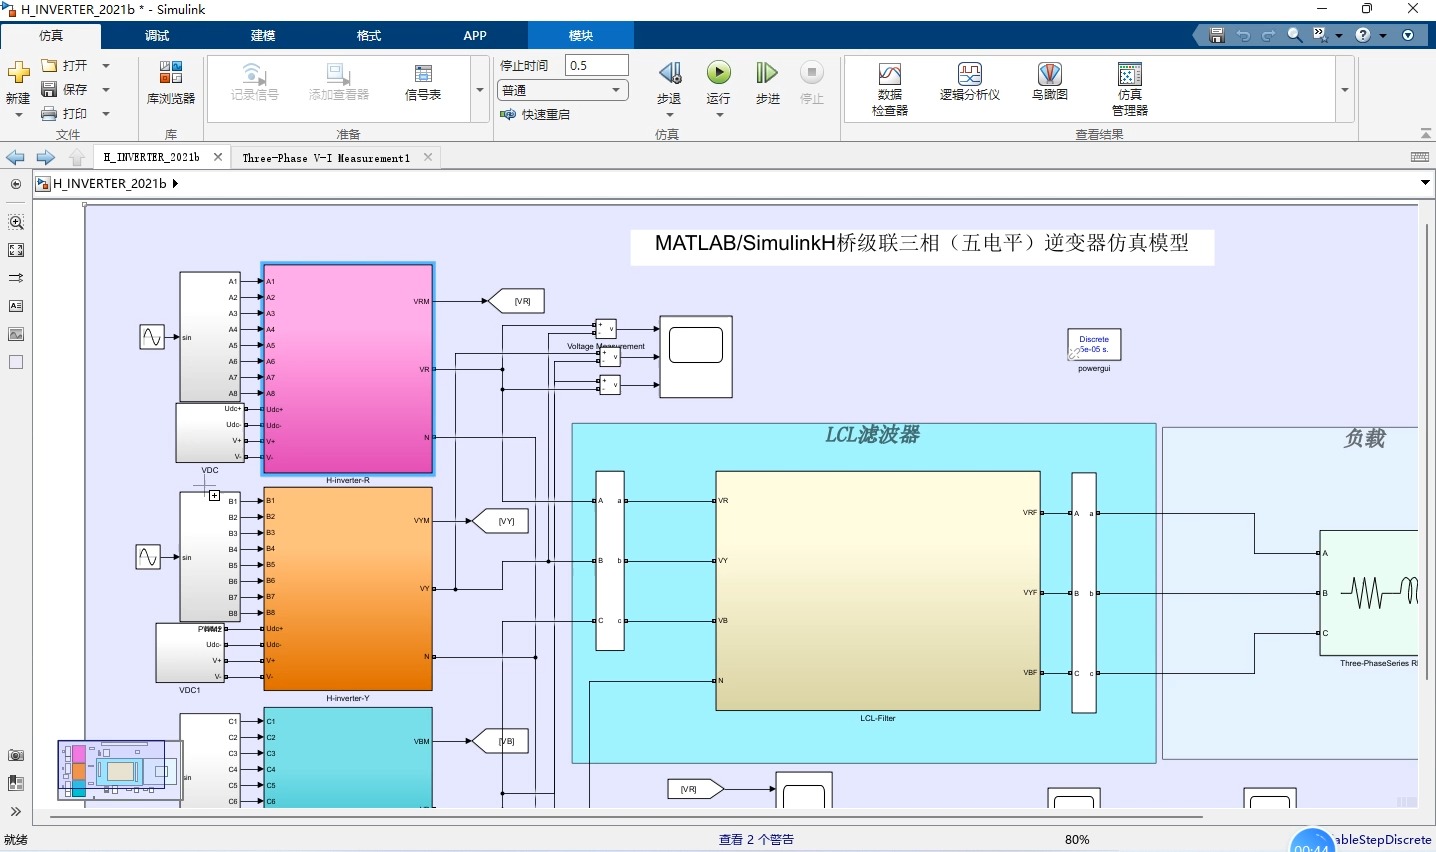This screenshot has width=1436, height=852.
Task: Click the stop time field showing 0.5
Action: 597,63
